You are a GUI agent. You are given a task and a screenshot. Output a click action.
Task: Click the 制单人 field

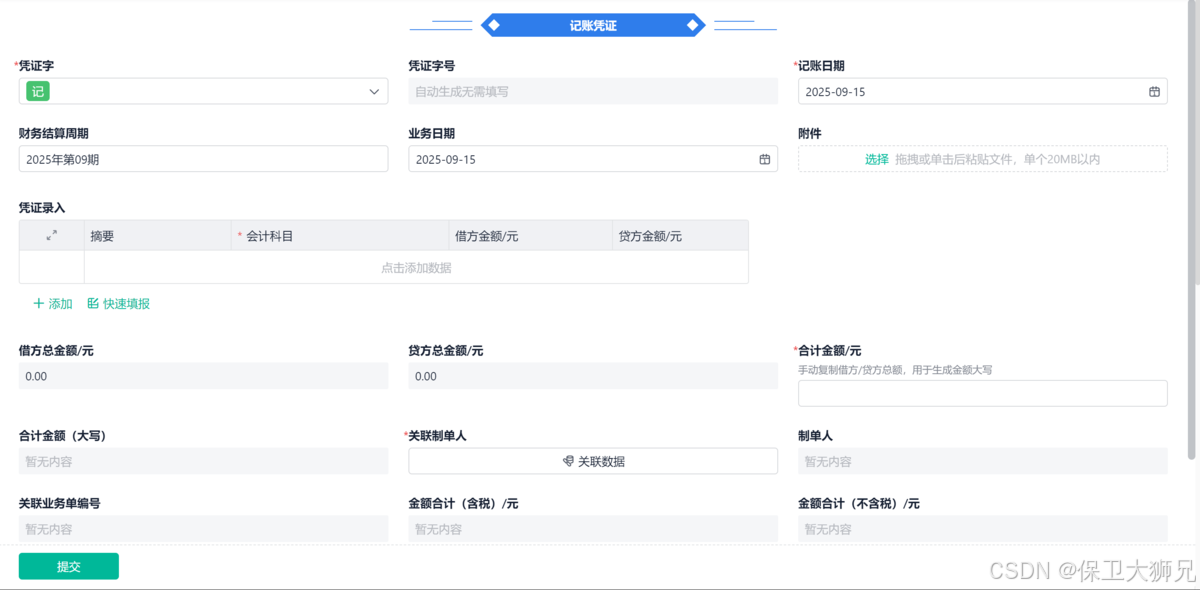(983, 461)
